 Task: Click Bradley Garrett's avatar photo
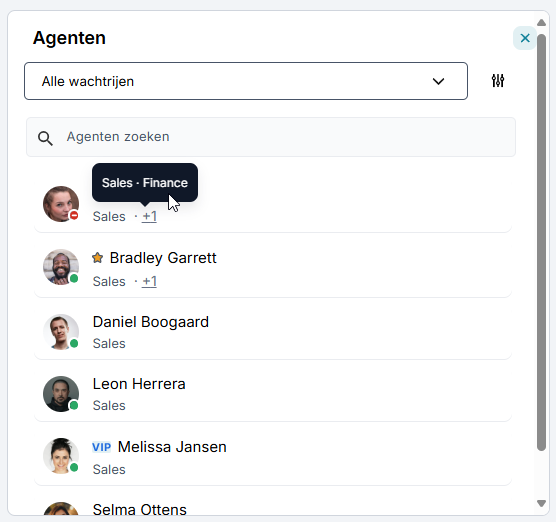point(61,267)
